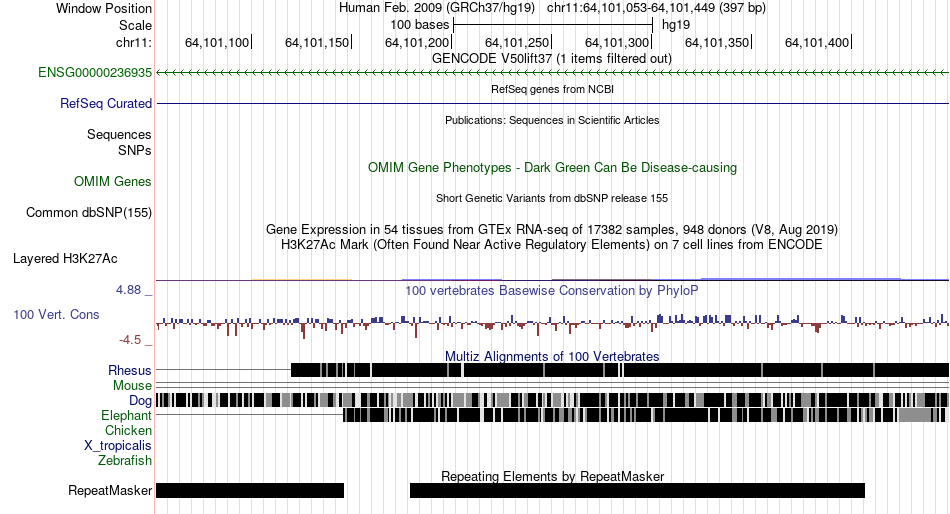Click the Window Position label
950x514 pixels.
coord(104,8)
